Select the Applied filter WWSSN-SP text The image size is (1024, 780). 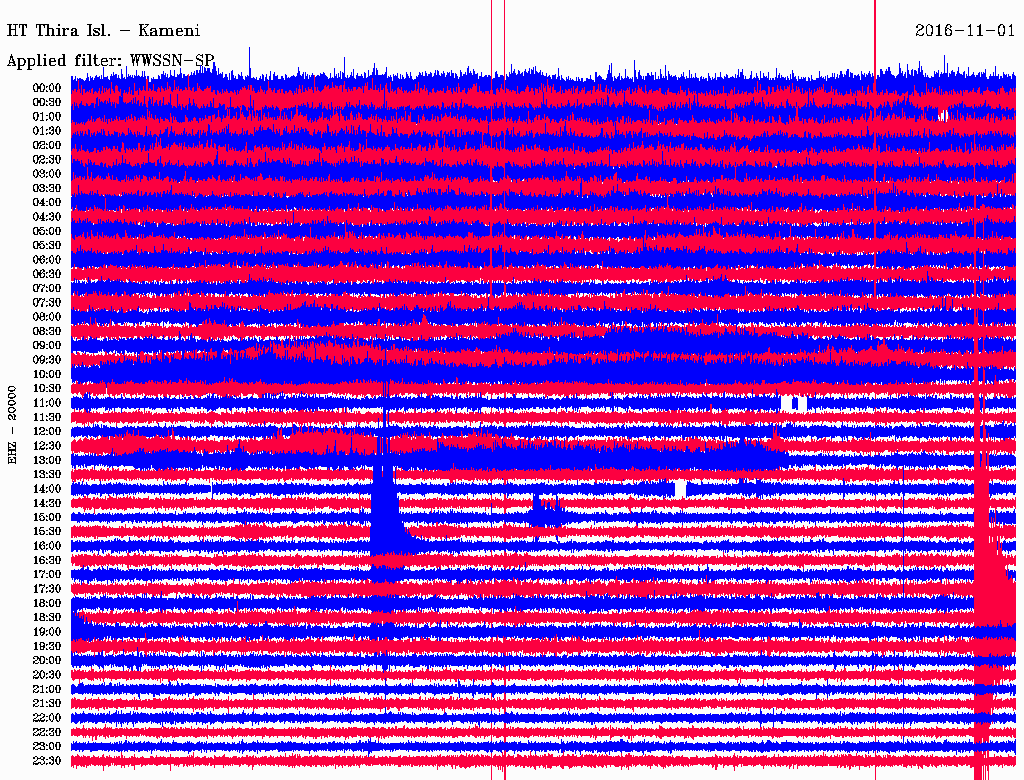click(x=111, y=61)
